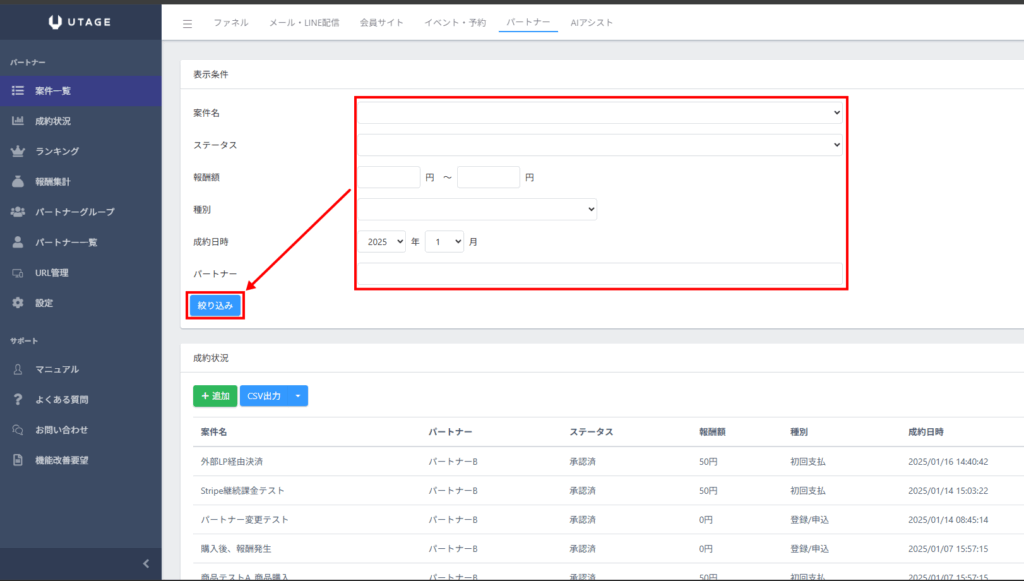Switch to the ファネル tab
Screen dimensions: 1024x581
pyautogui.click(x=231, y=22)
